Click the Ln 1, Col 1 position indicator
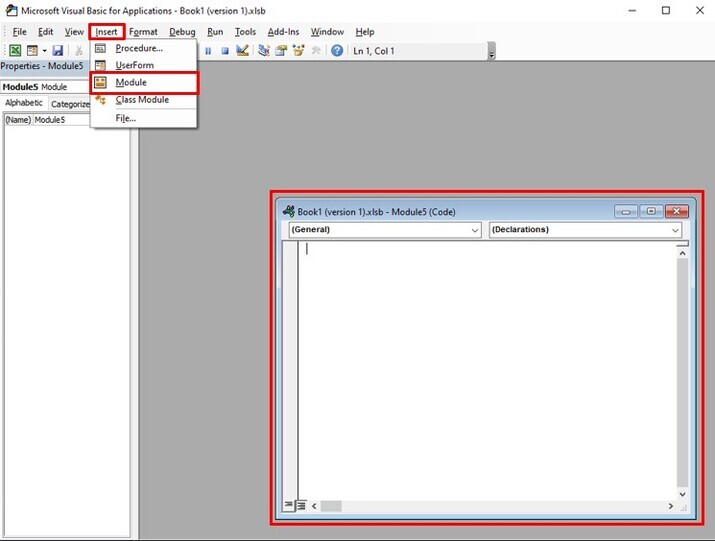715x541 pixels. click(x=374, y=51)
